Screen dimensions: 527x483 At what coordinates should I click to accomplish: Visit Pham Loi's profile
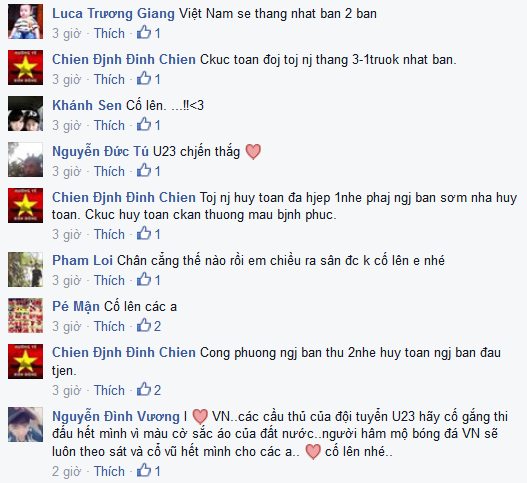[x=82, y=260]
